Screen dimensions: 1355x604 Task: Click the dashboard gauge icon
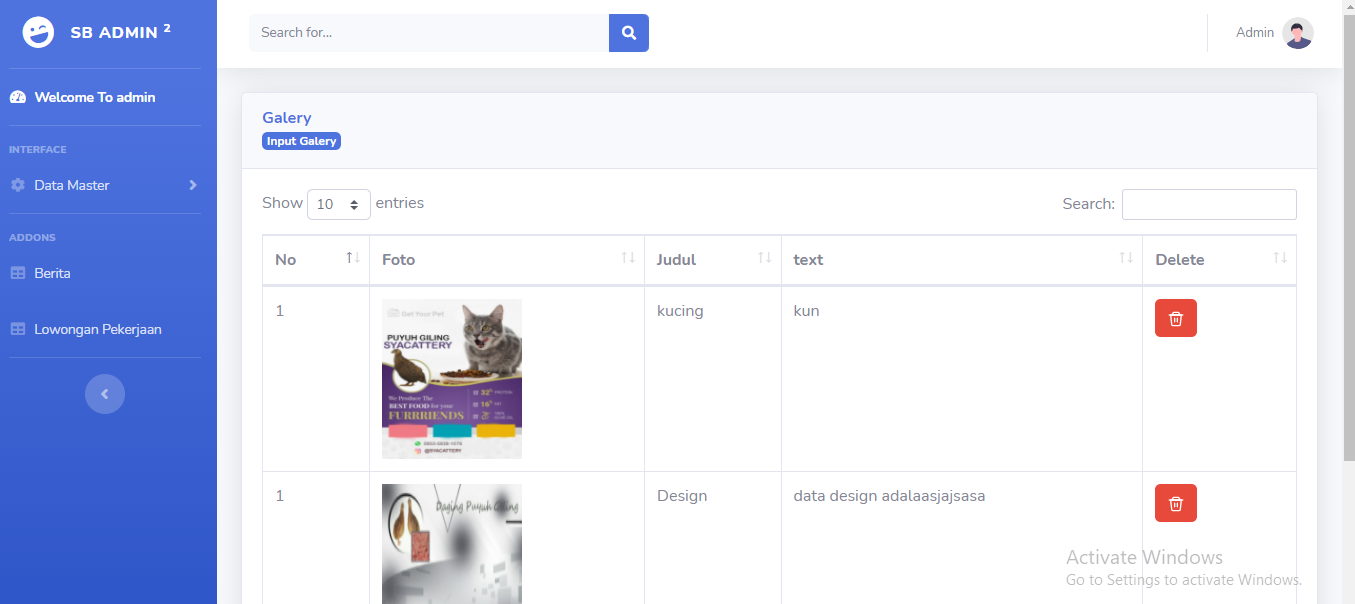[x=18, y=97]
